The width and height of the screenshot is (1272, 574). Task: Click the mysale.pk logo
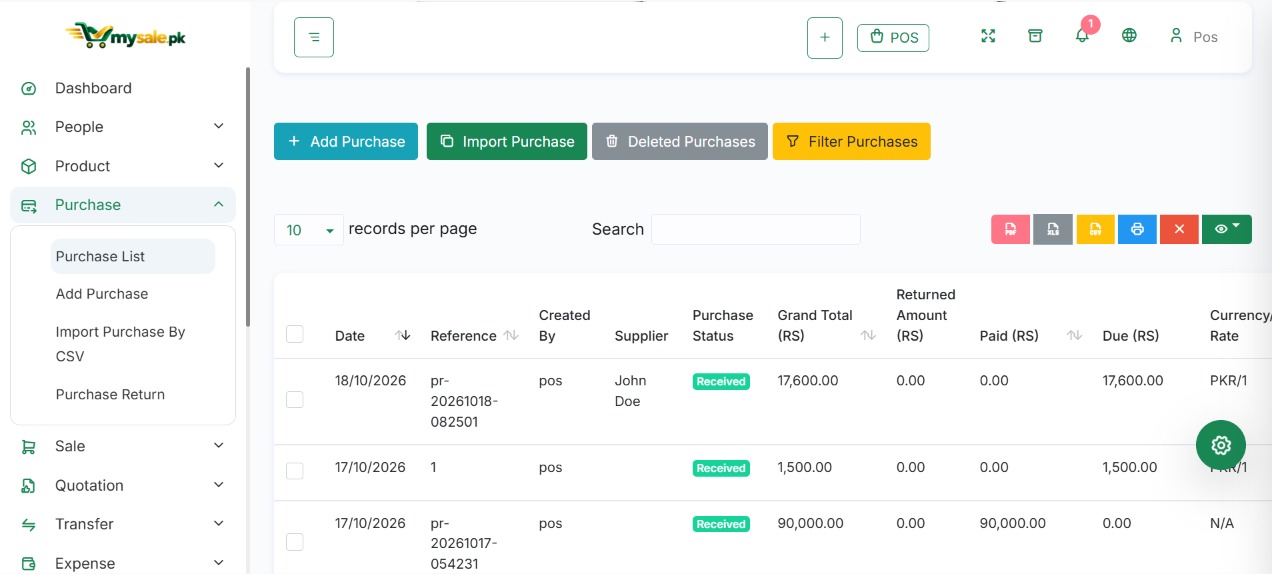(x=125, y=37)
